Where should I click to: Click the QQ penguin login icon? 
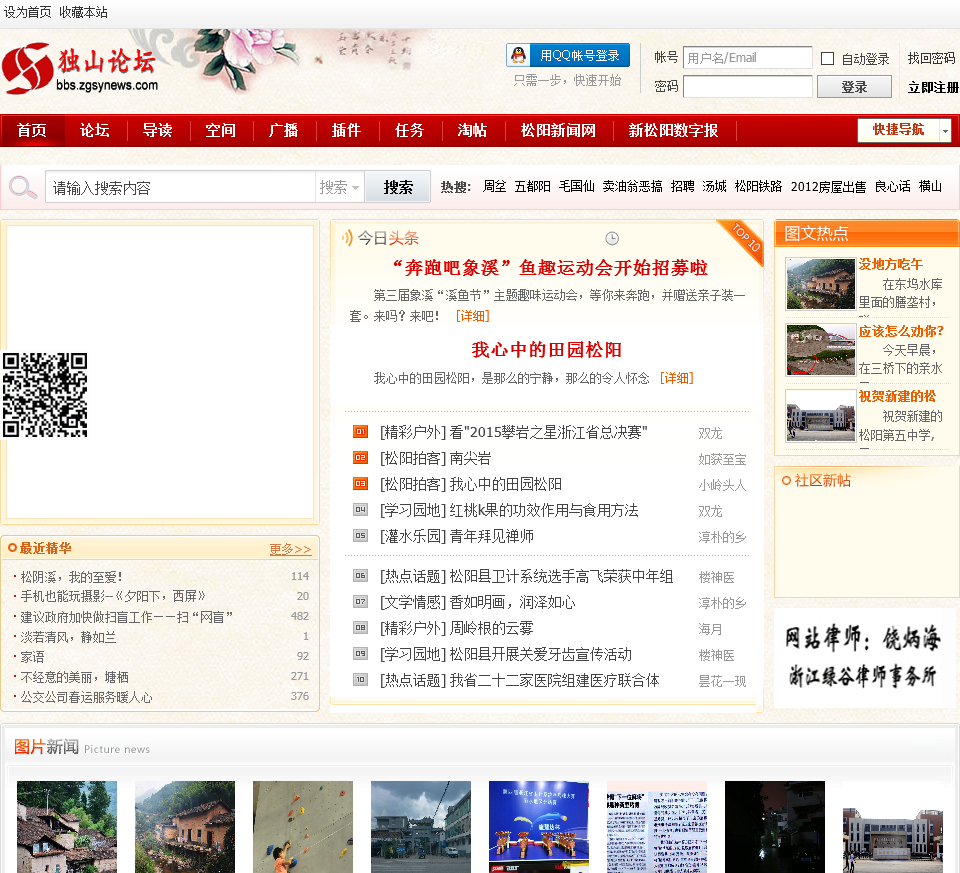coord(519,55)
